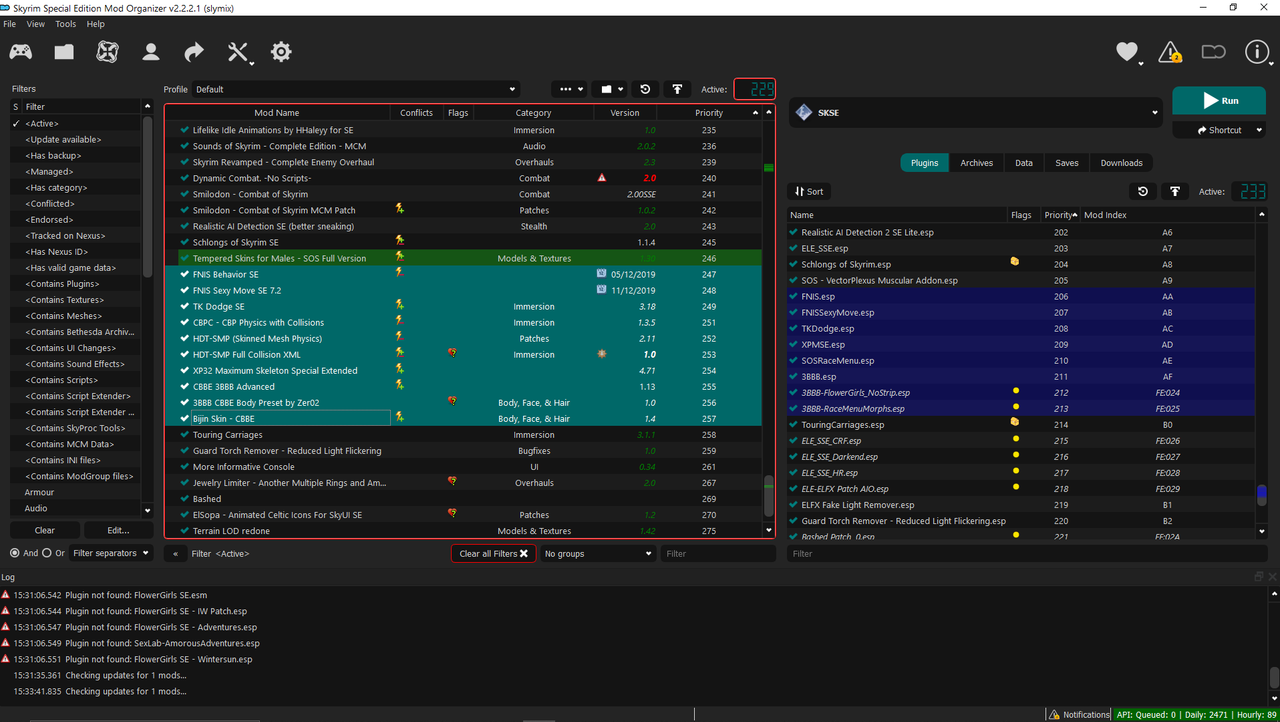This screenshot has height=722, width=1280.
Task: Open the Manage Instances gamepad icon
Action: point(20,52)
